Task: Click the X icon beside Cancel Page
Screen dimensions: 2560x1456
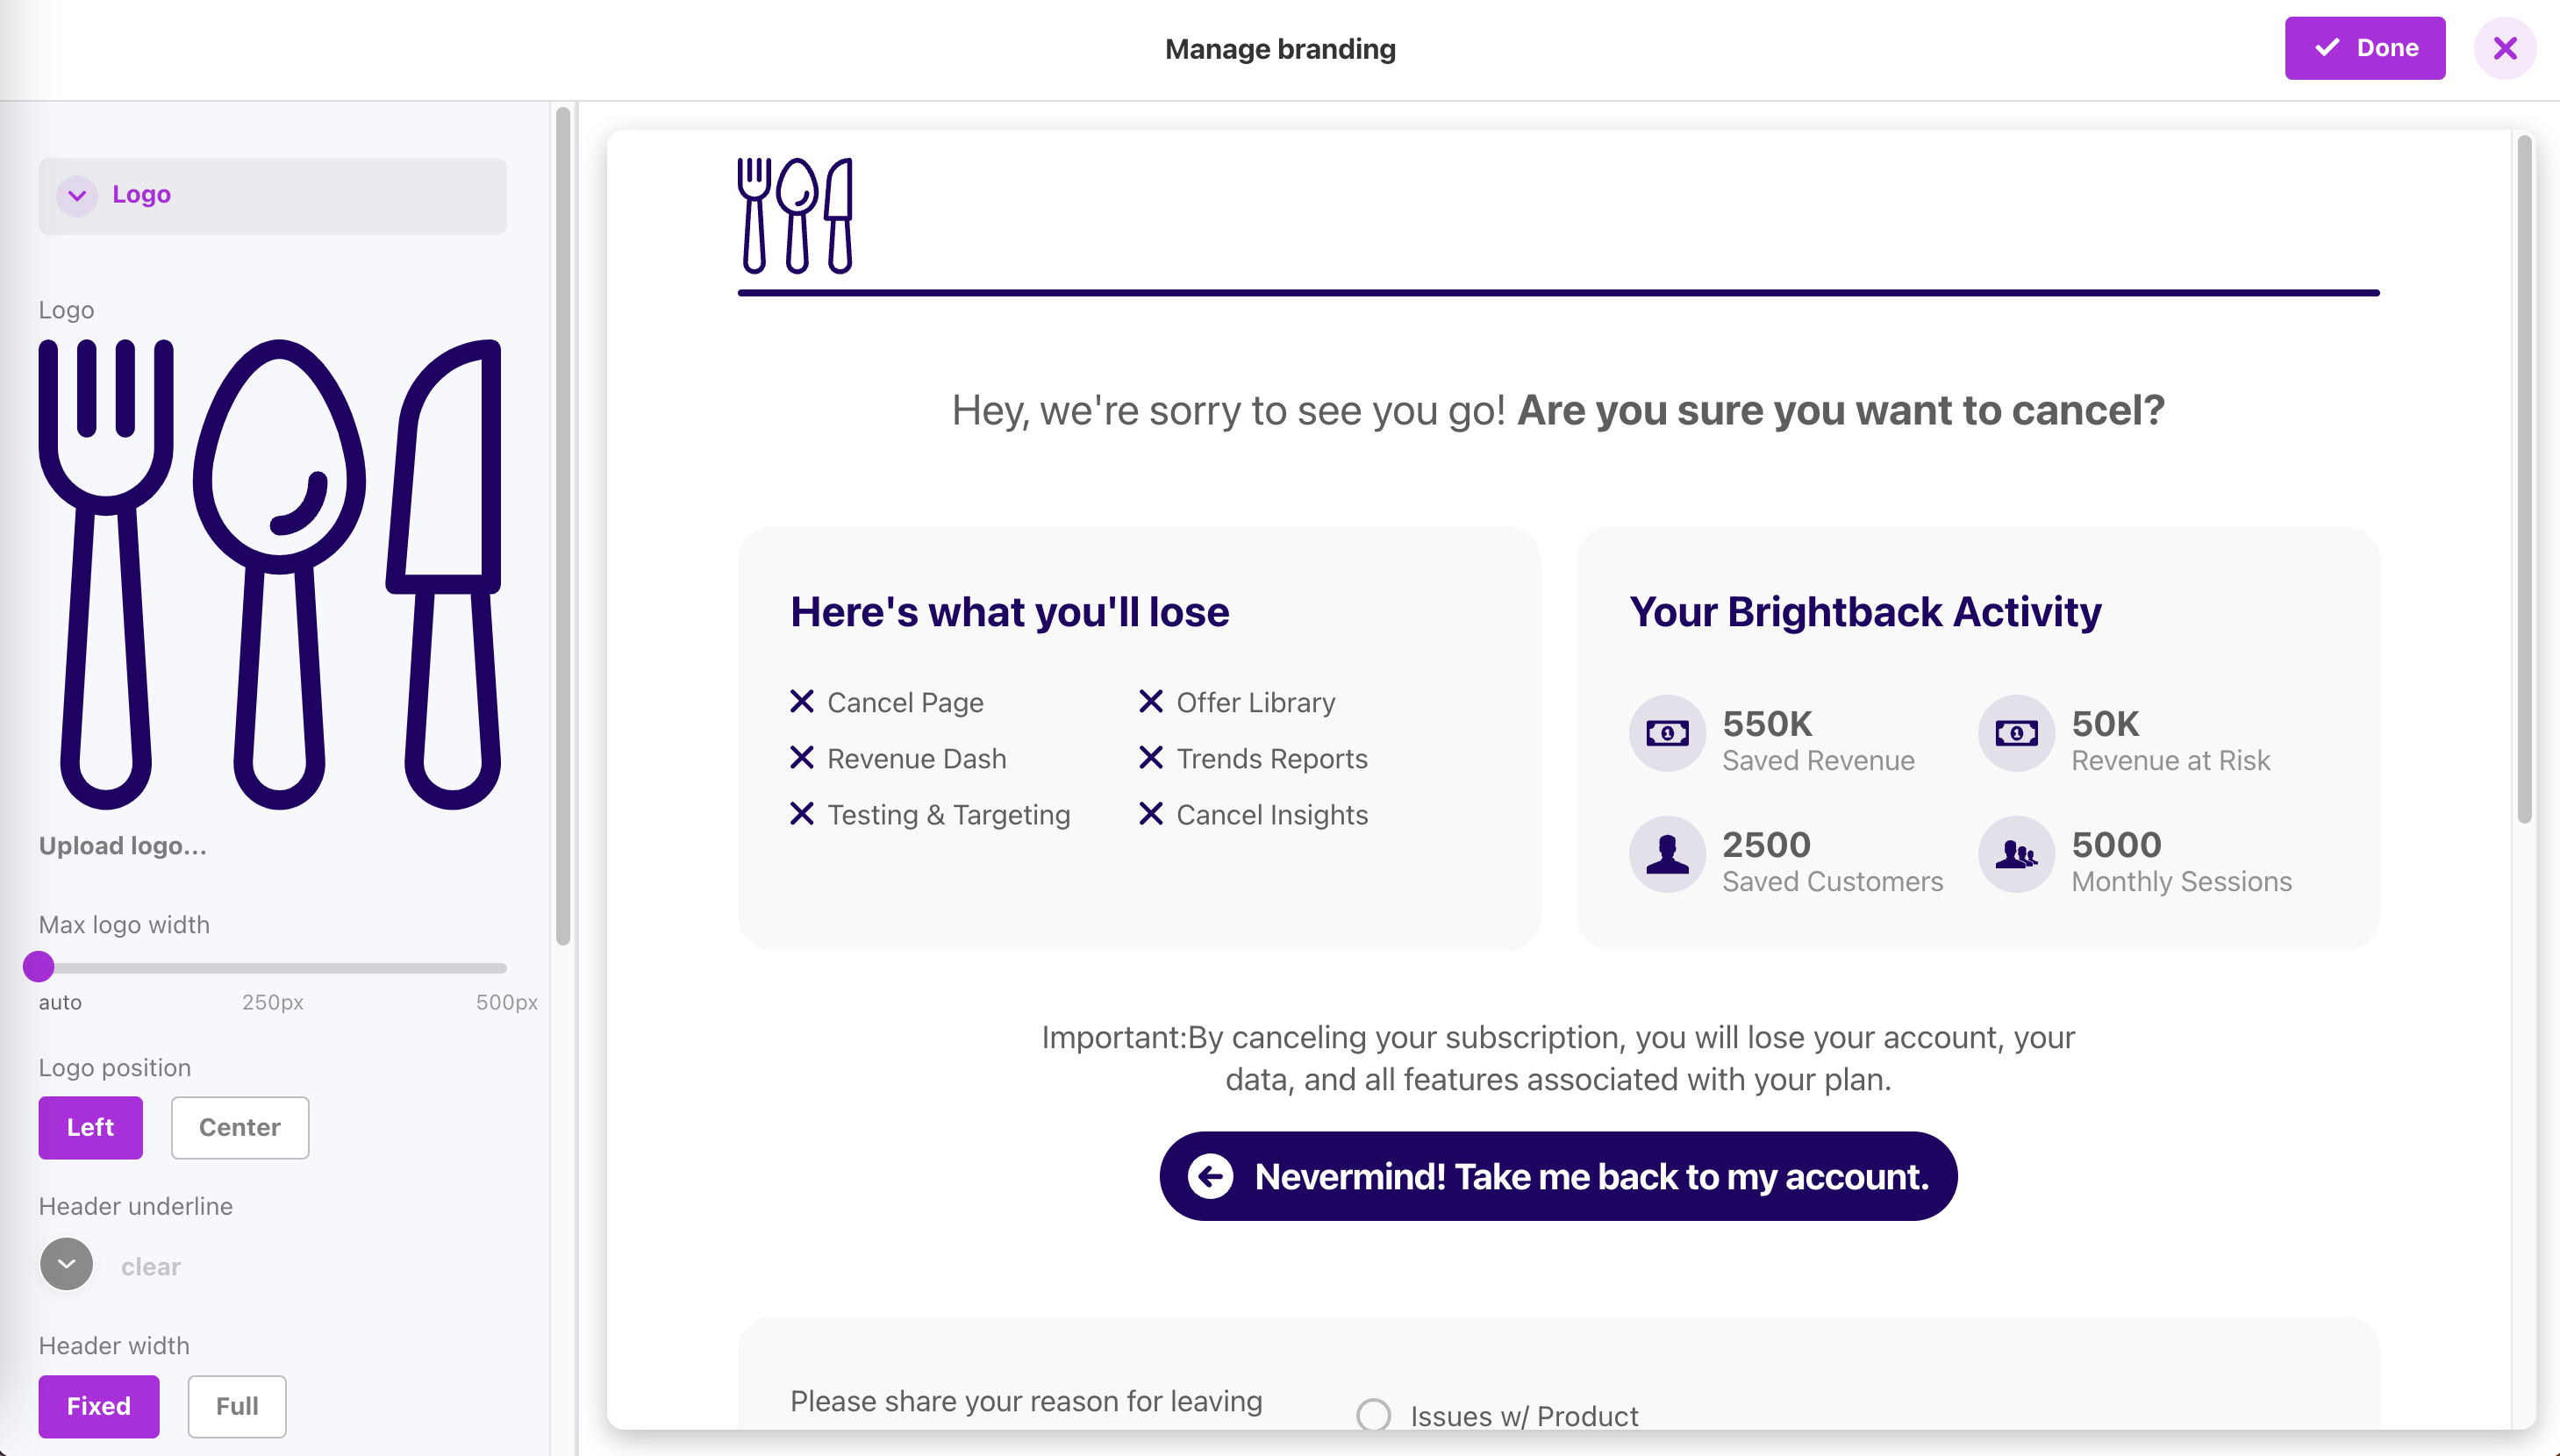Action: coord(801,701)
